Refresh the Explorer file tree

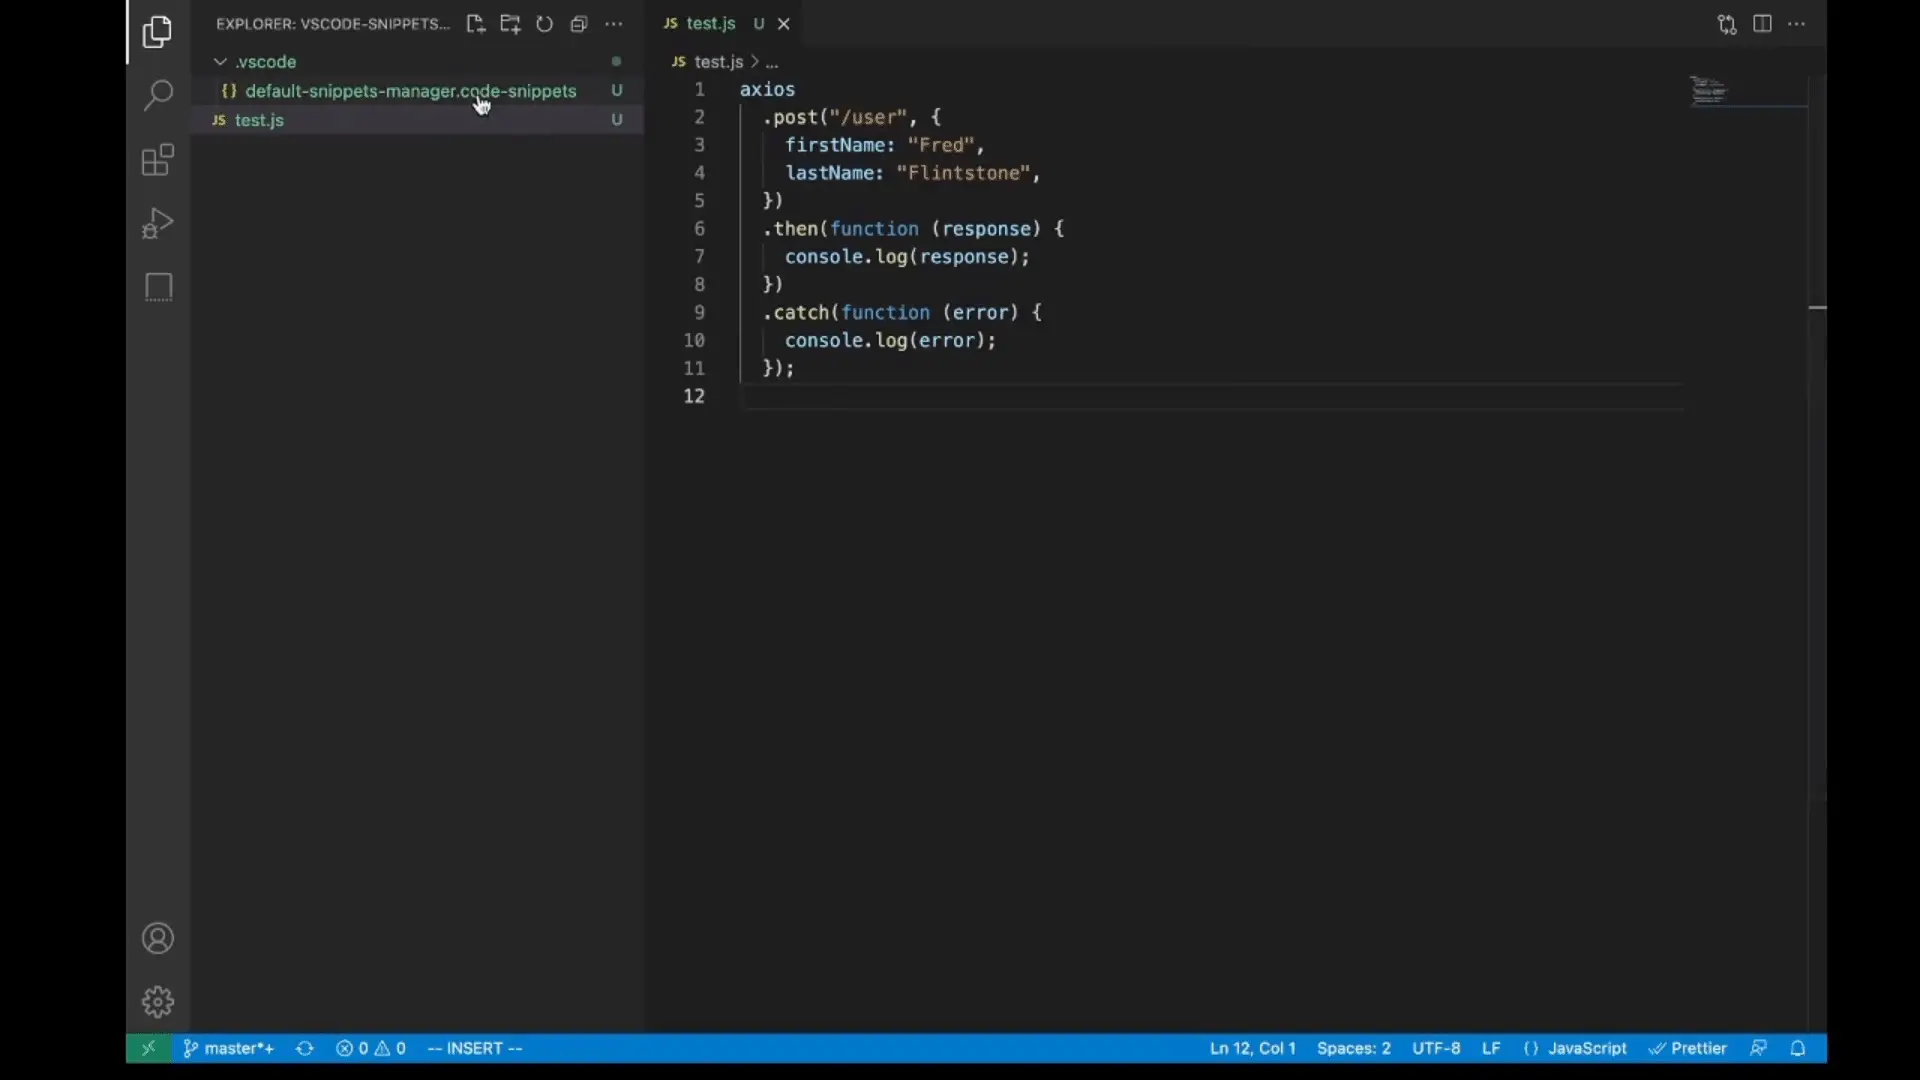[544, 24]
